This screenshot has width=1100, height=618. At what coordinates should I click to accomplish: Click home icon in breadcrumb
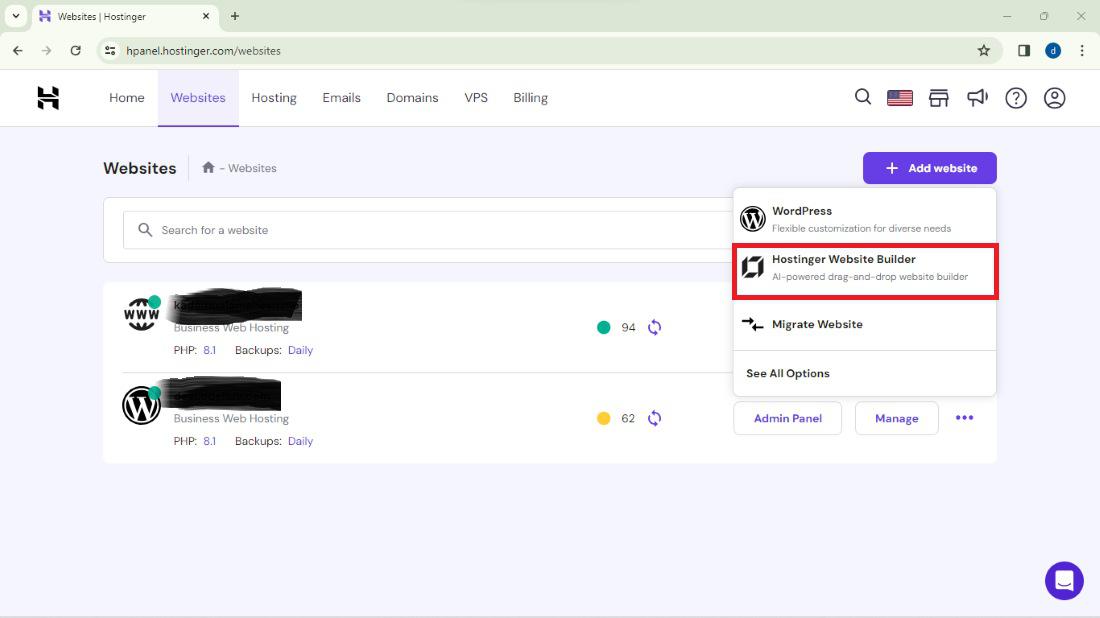(x=208, y=168)
